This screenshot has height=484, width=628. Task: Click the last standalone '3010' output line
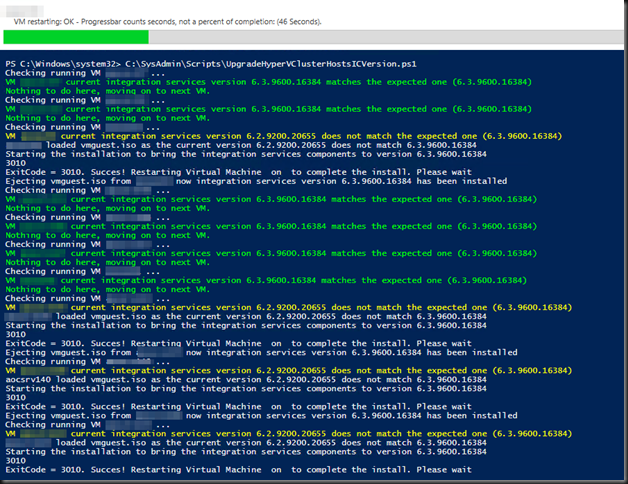tap(16, 461)
